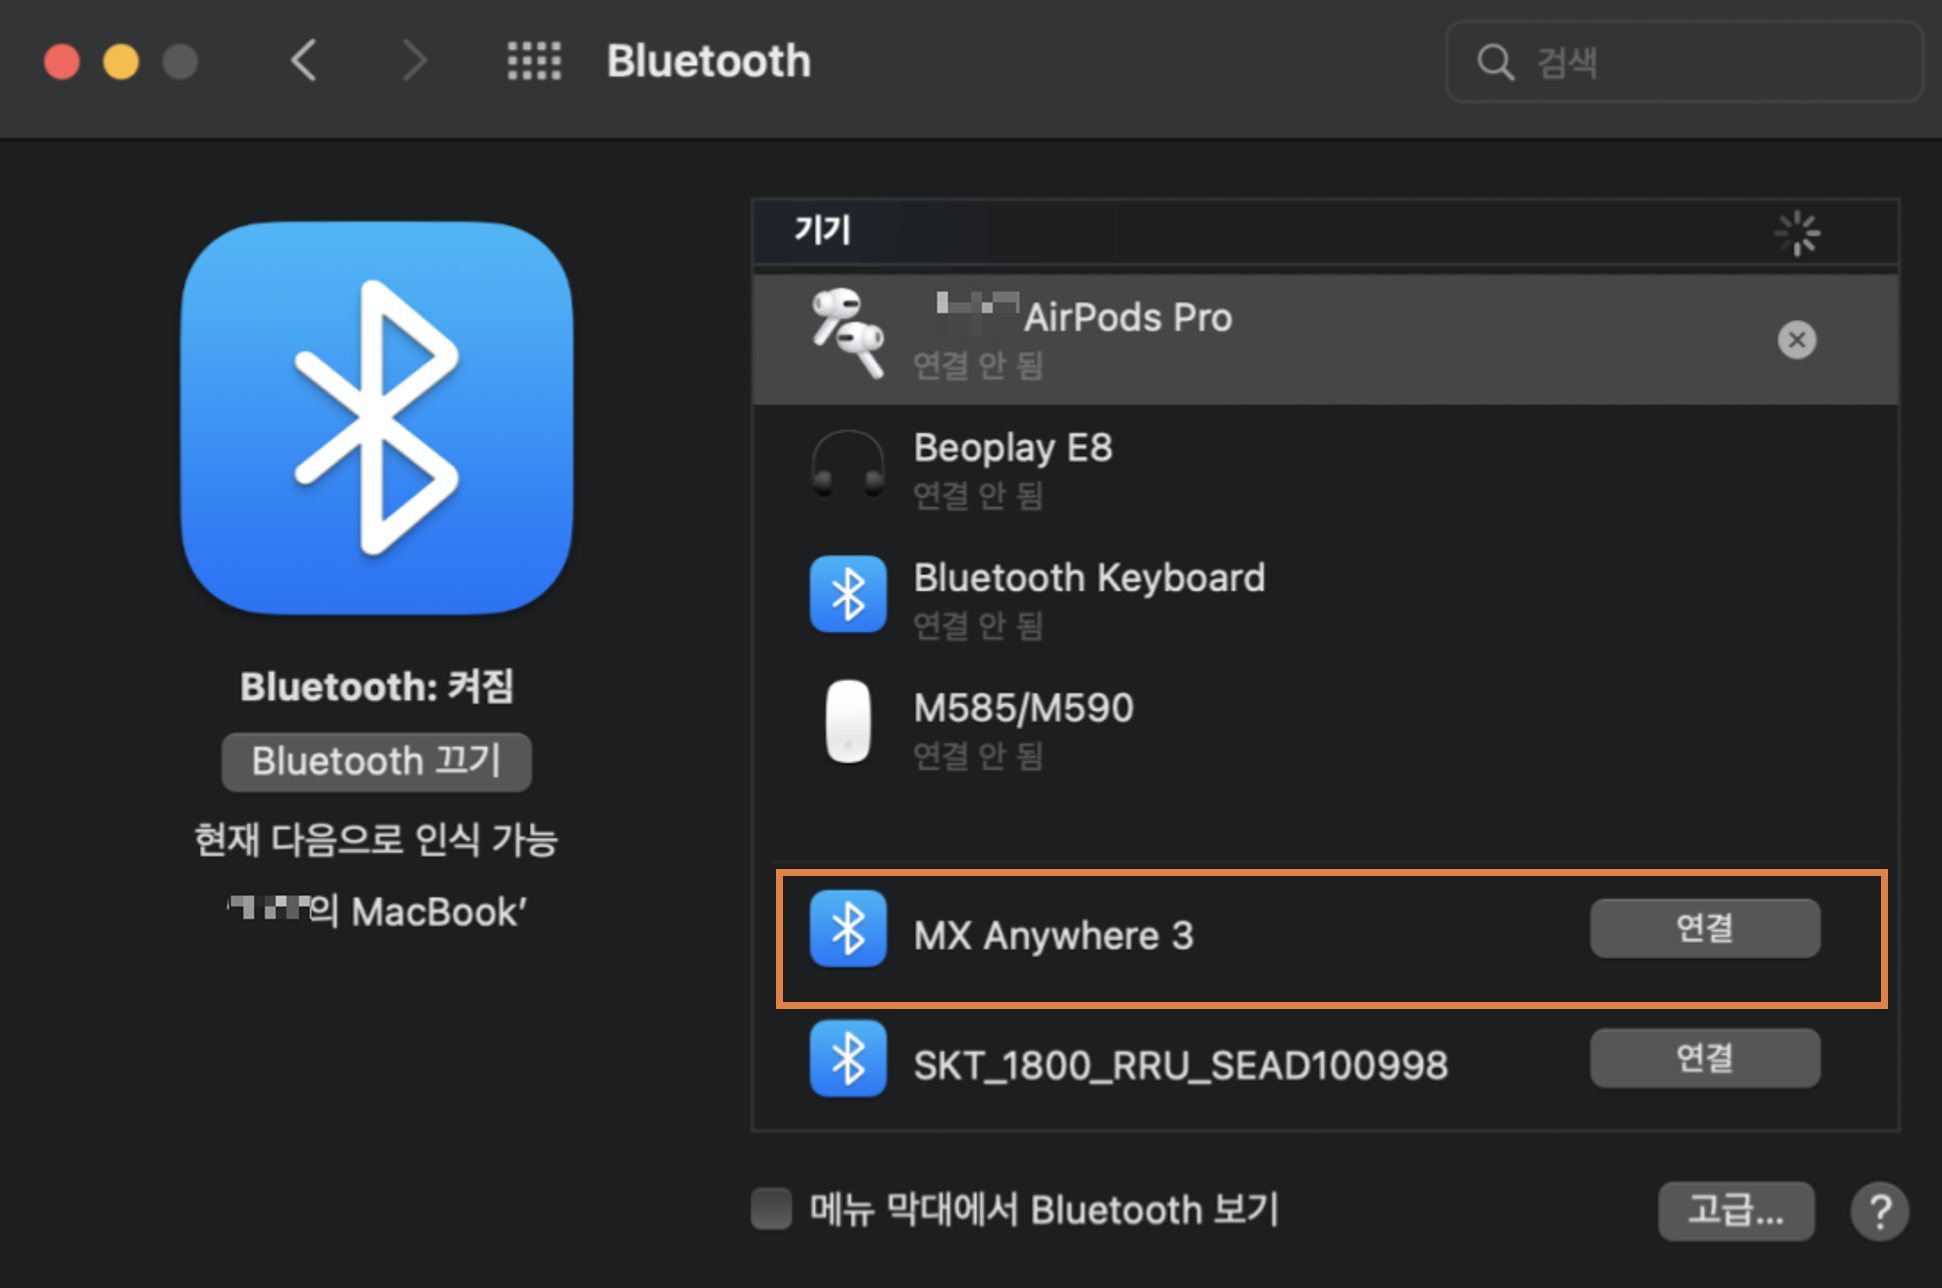Click the MX Anywhere 3 Bluetooth icon
This screenshot has height=1288, width=1942.
point(847,929)
